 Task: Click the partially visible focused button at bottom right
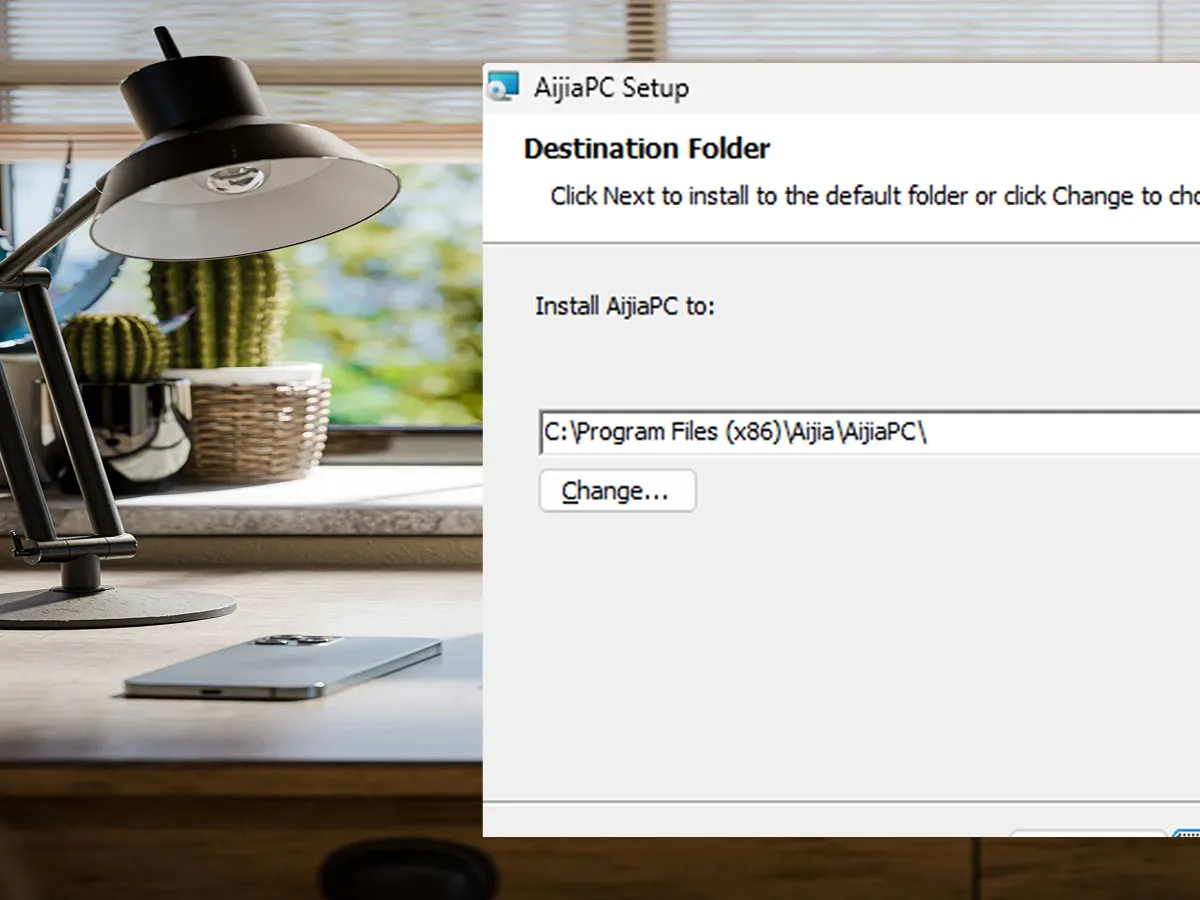click(x=1187, y=833)
